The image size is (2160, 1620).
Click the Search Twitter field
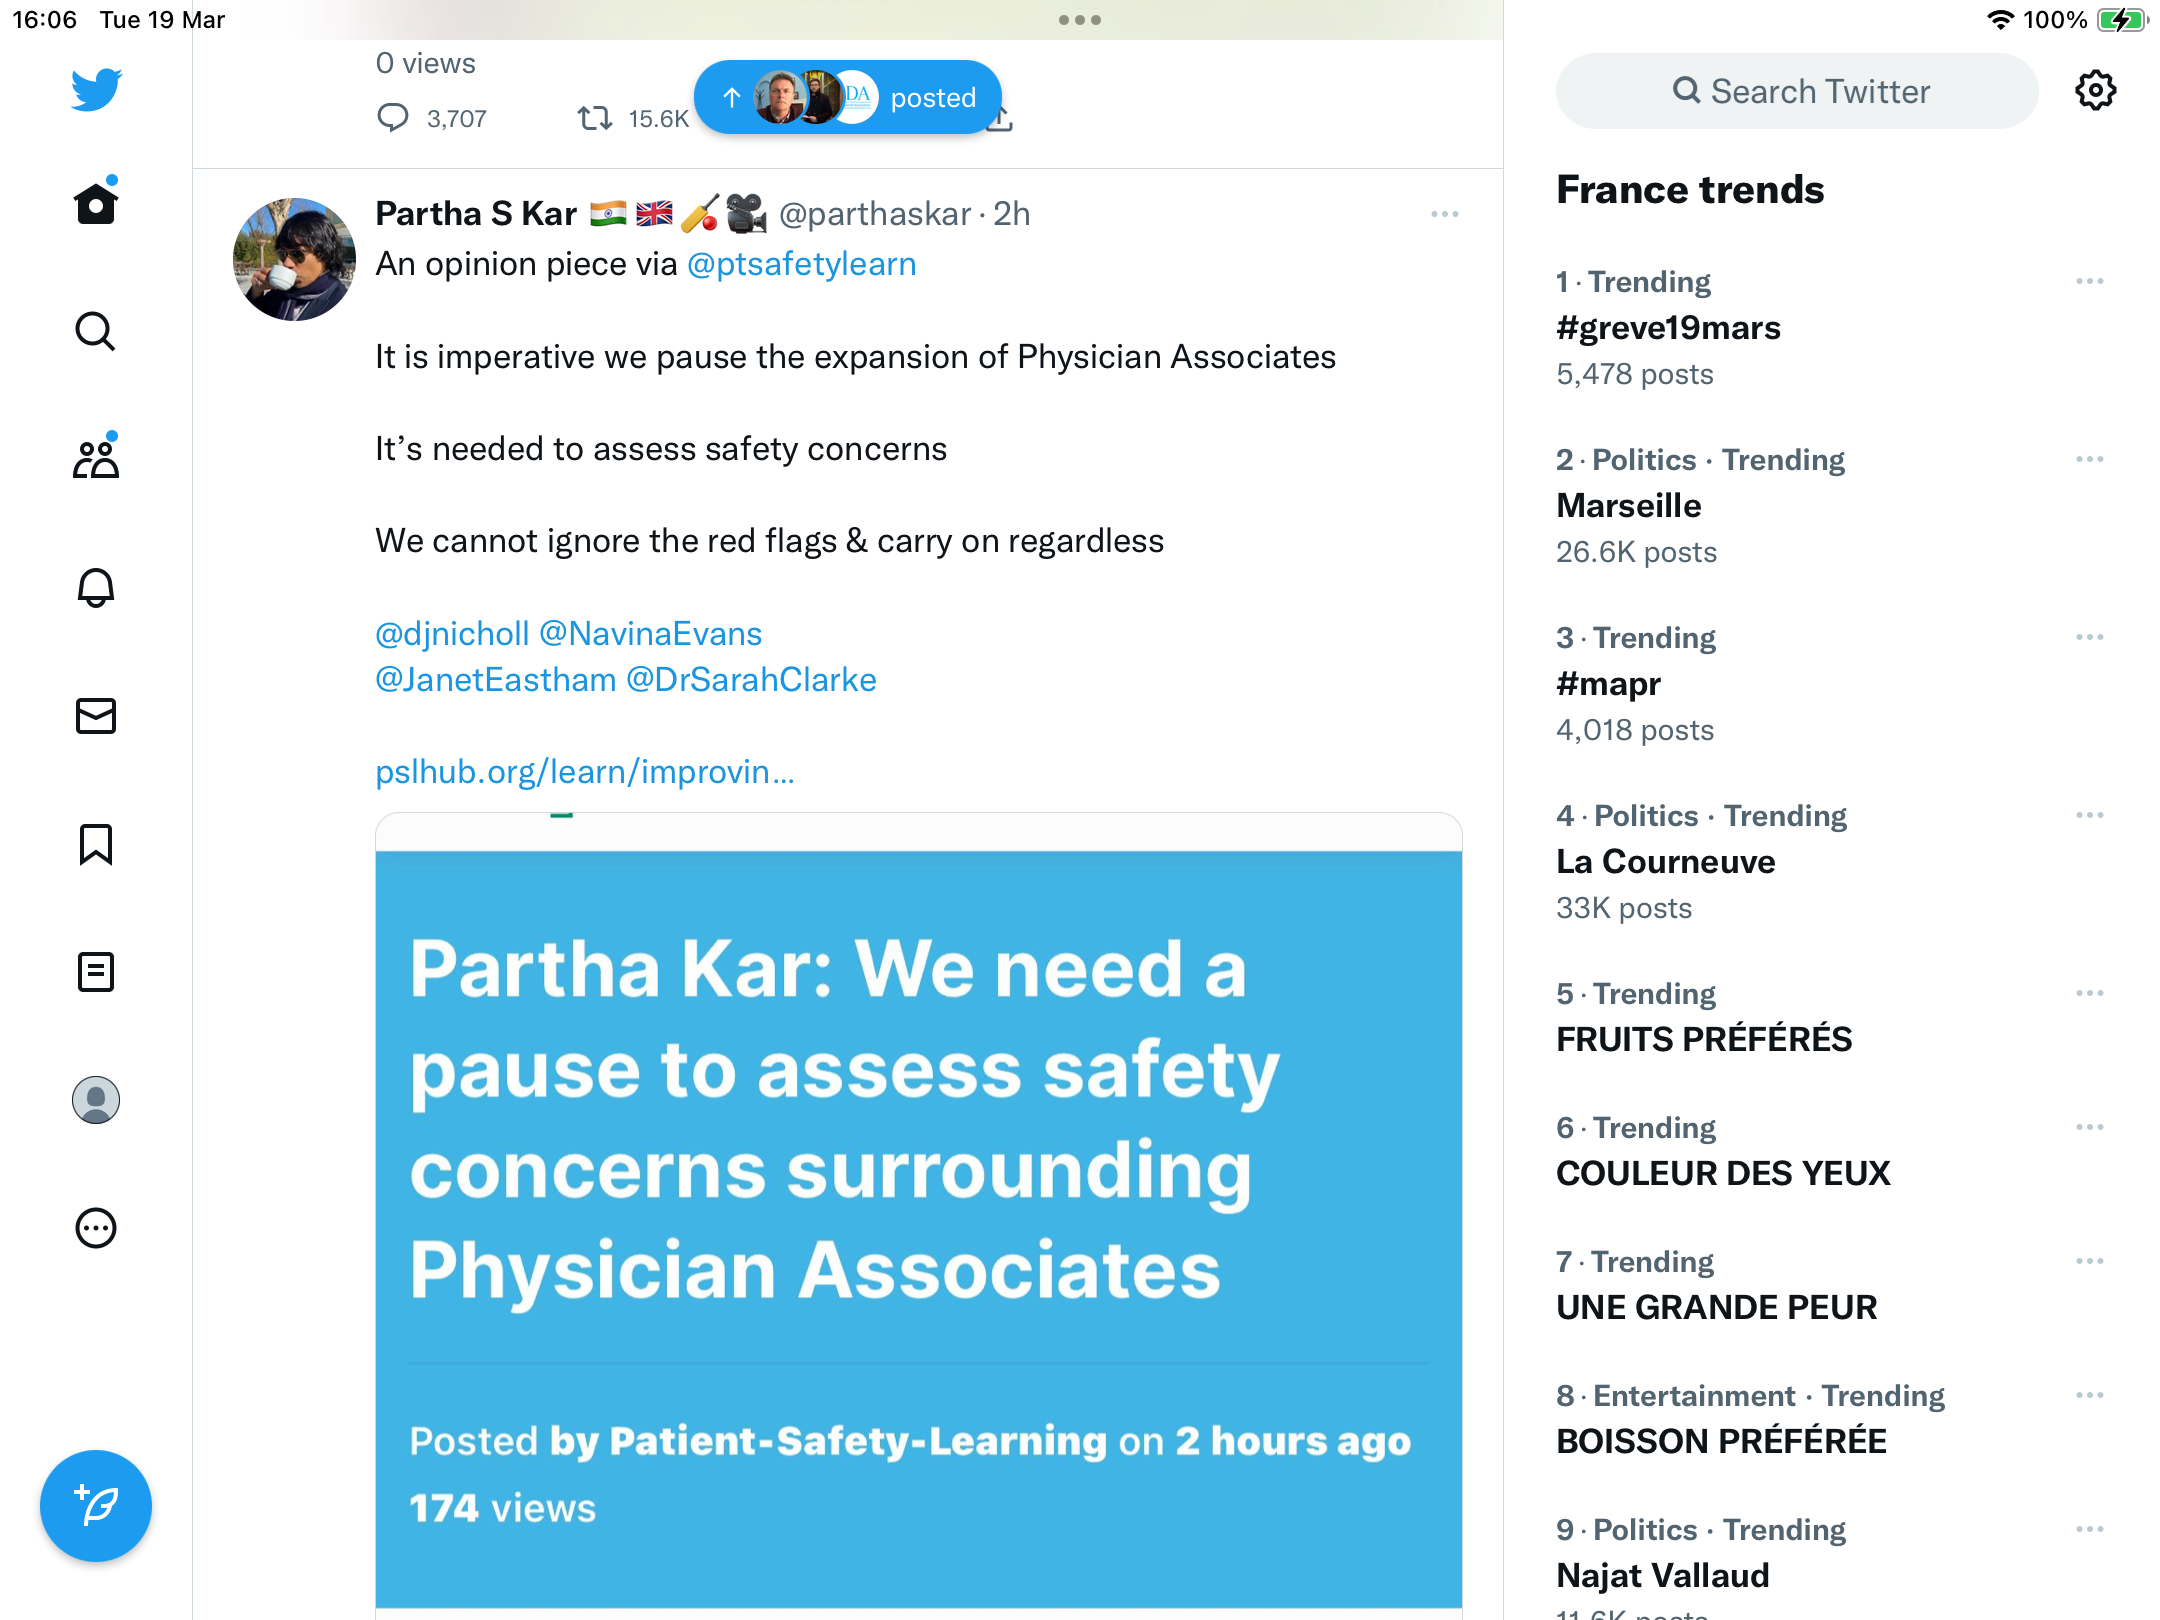click(1797, 91)
